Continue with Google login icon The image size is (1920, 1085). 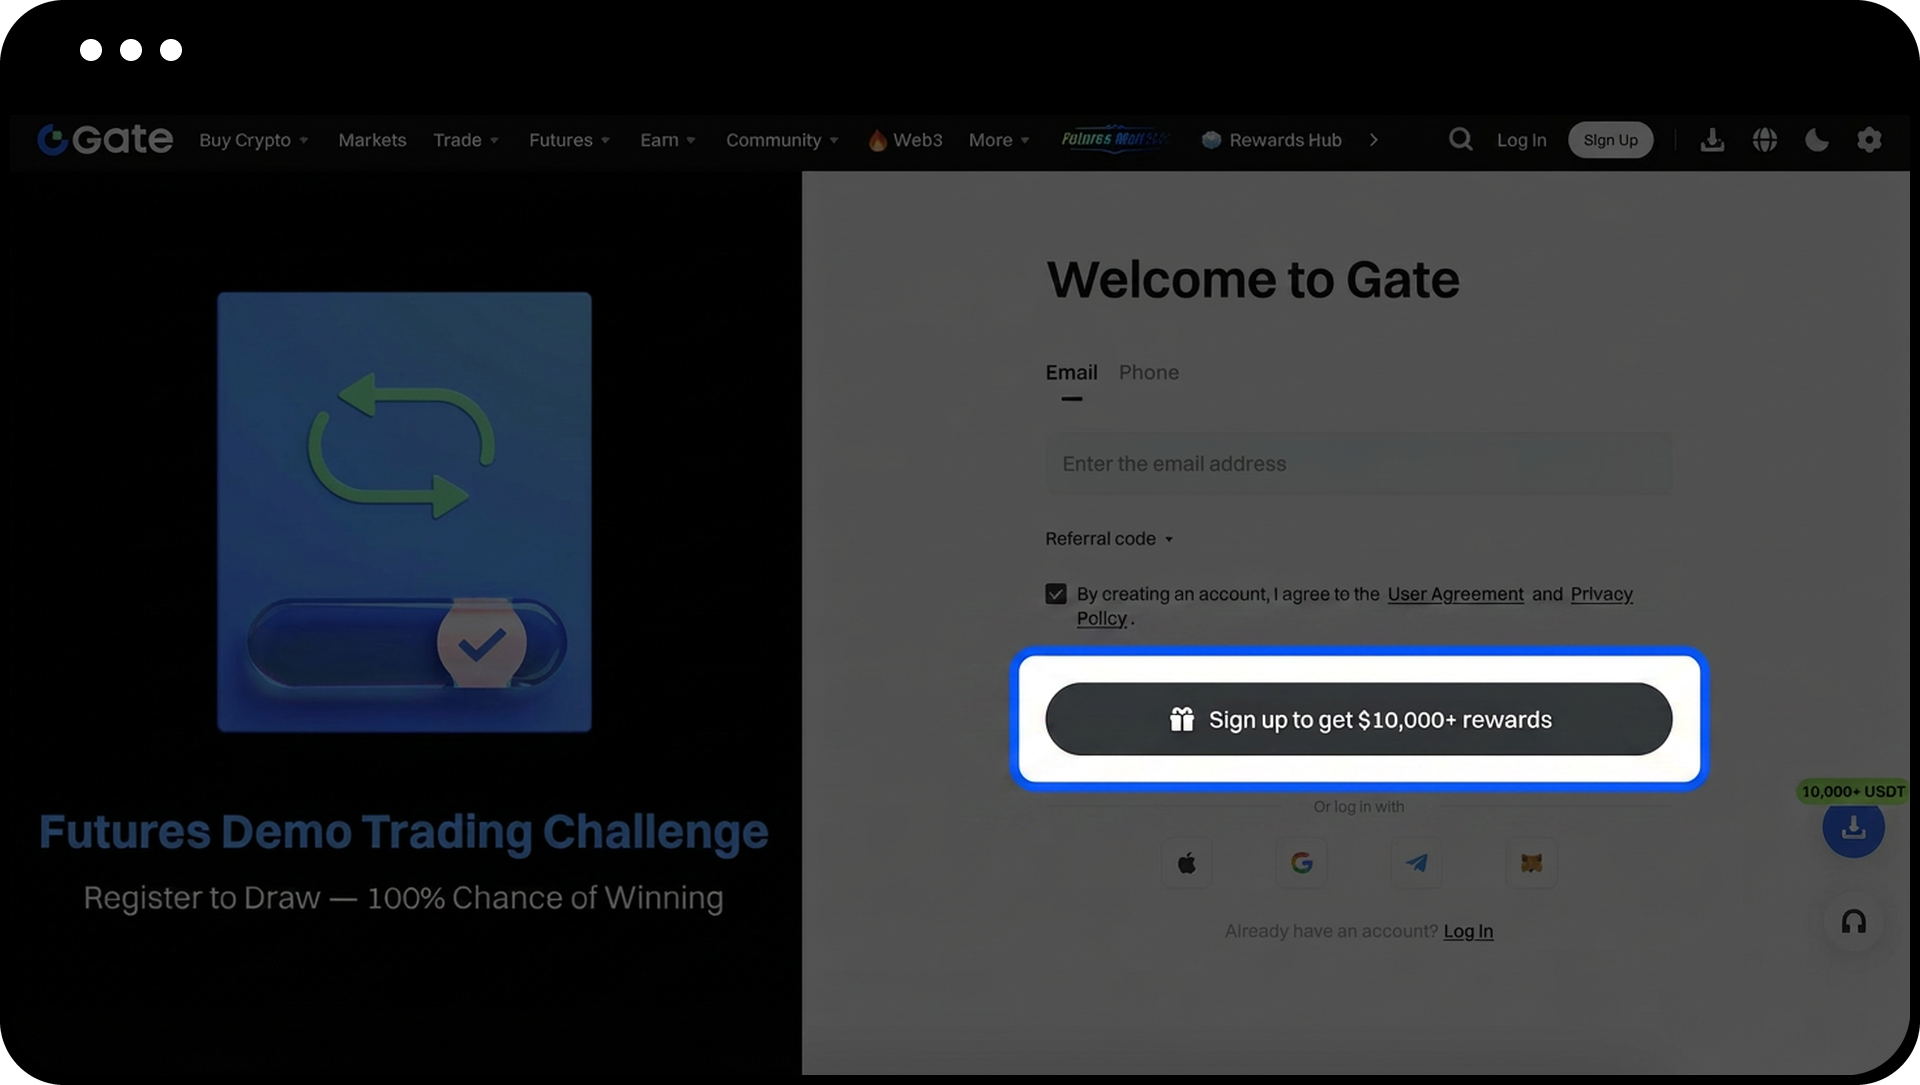[x=1302, y=863]
